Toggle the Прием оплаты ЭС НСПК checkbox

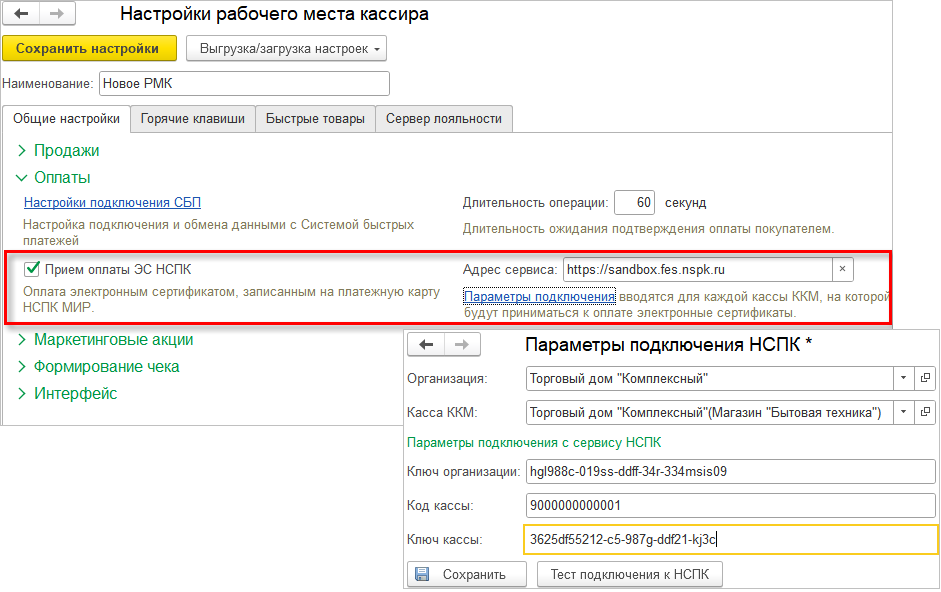33,268
